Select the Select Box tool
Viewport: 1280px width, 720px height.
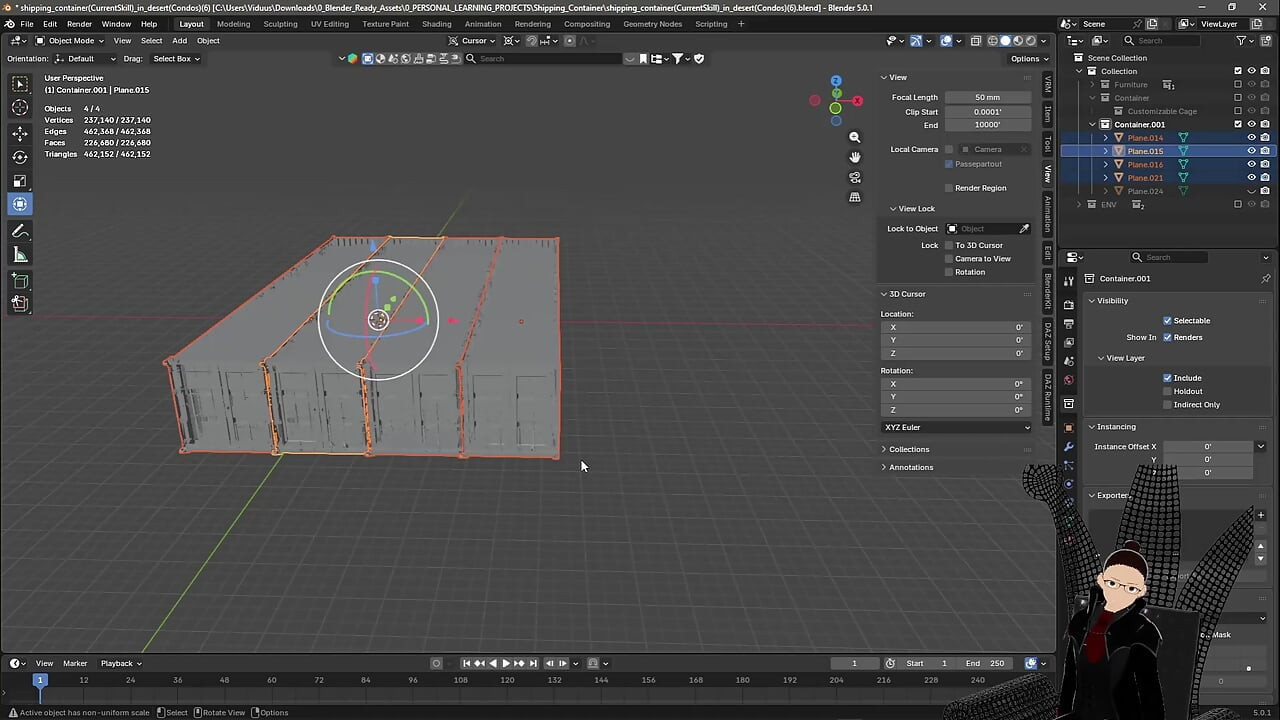pos(20,84)
